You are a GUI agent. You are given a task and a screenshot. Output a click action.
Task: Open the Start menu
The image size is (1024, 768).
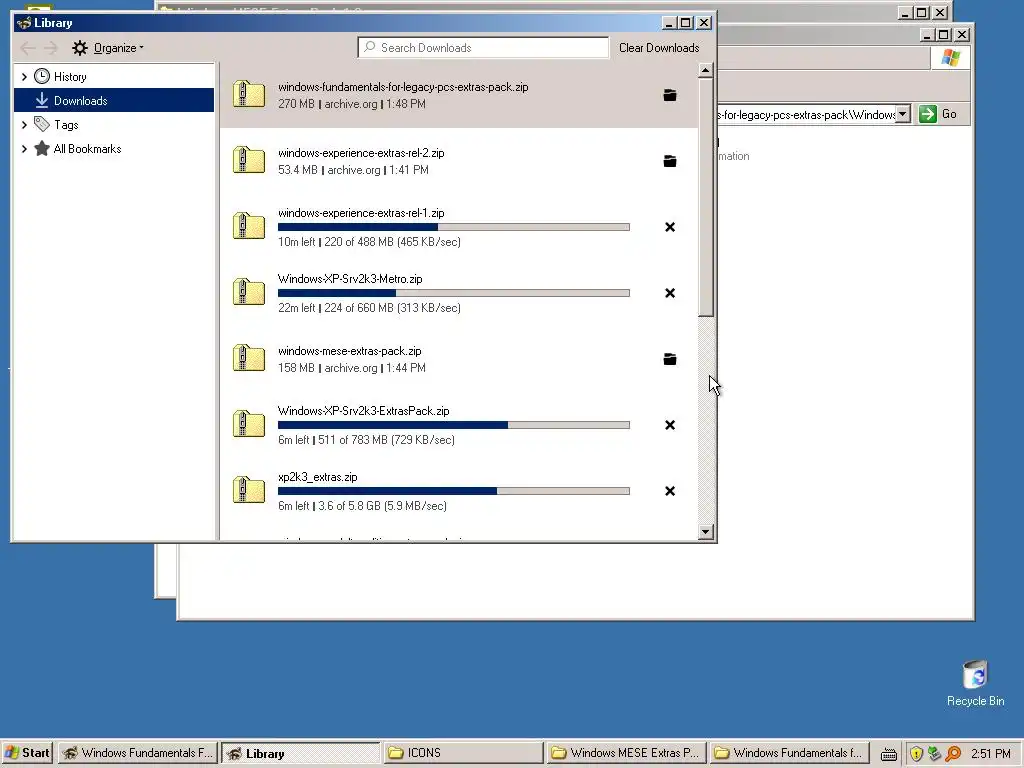[x=27, y=753]
